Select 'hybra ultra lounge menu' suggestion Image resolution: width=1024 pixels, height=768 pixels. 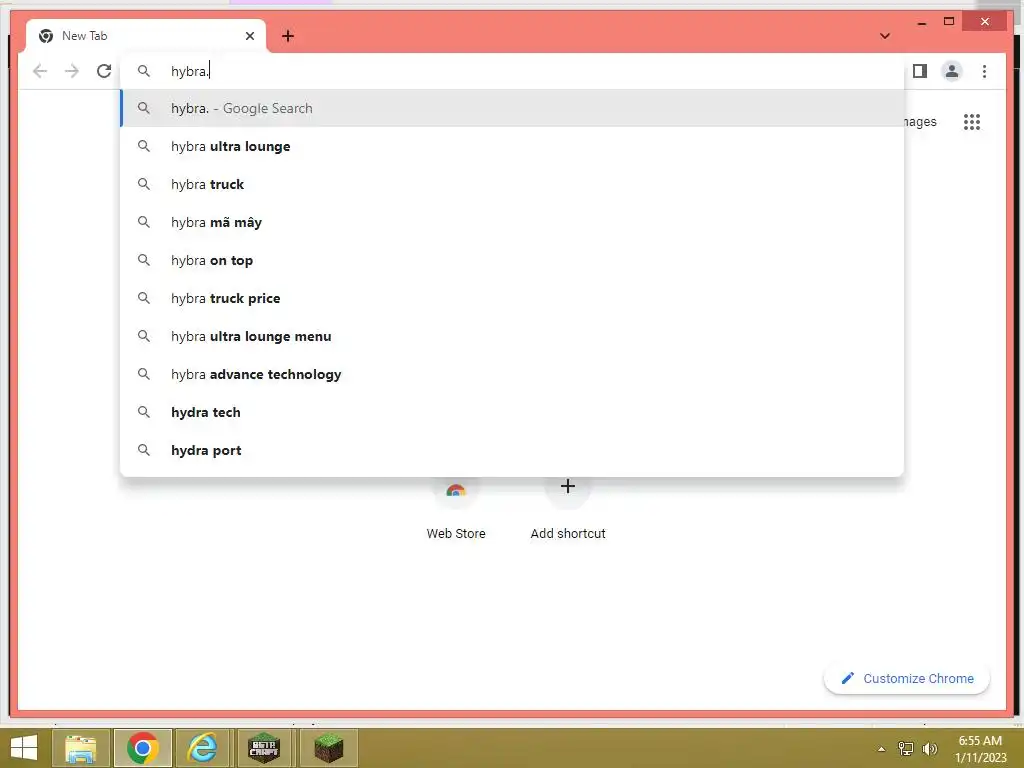513,336
